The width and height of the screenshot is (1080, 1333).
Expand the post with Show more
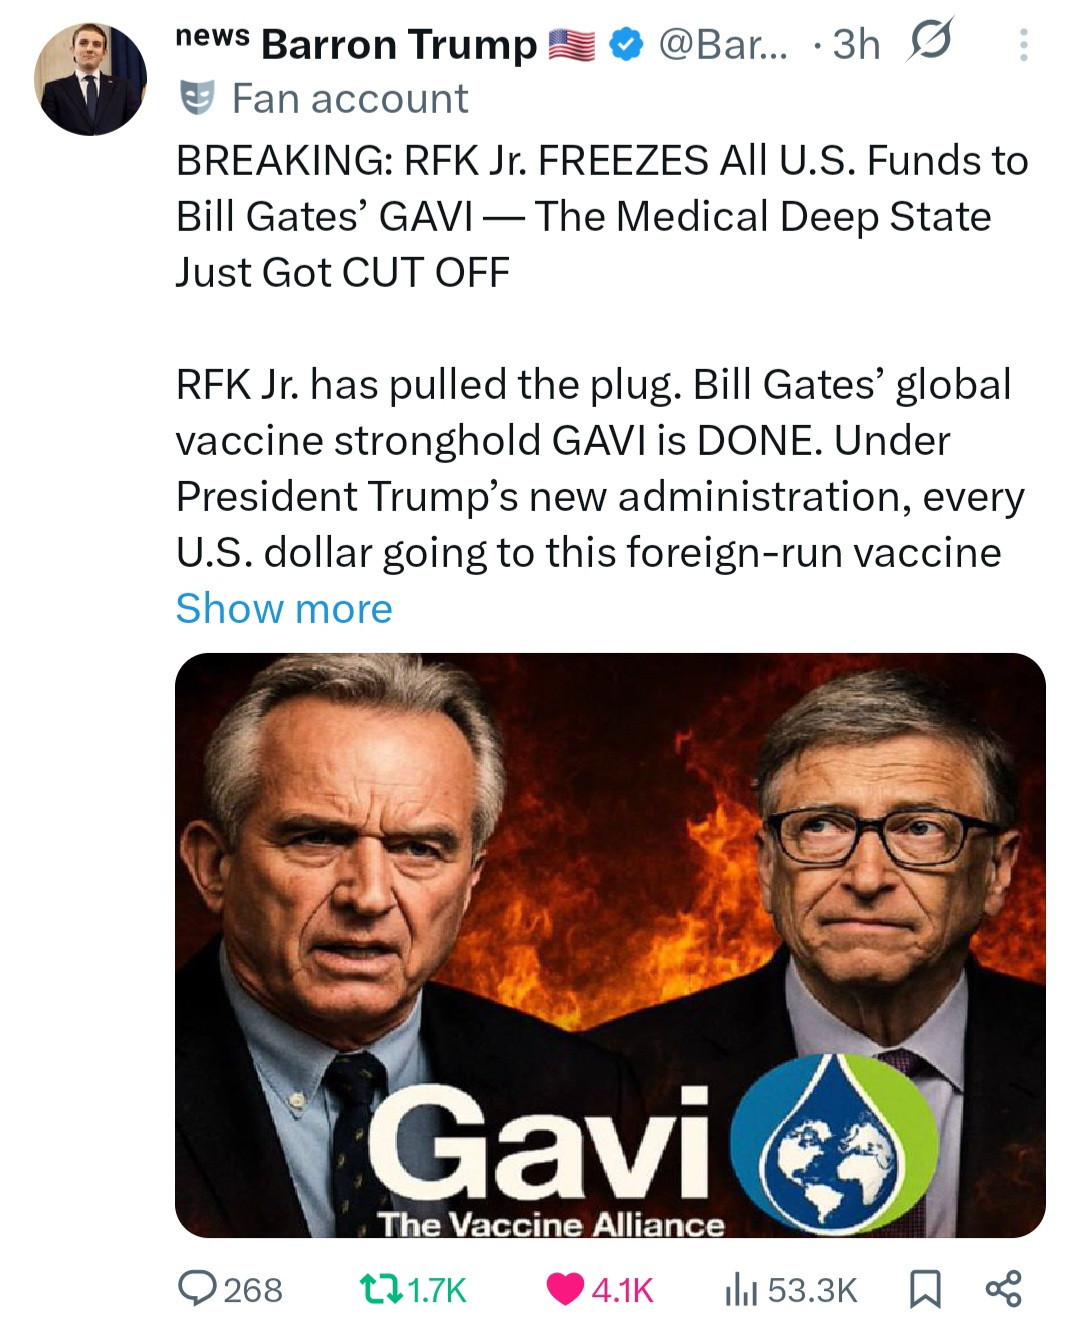tap(284, 608)
